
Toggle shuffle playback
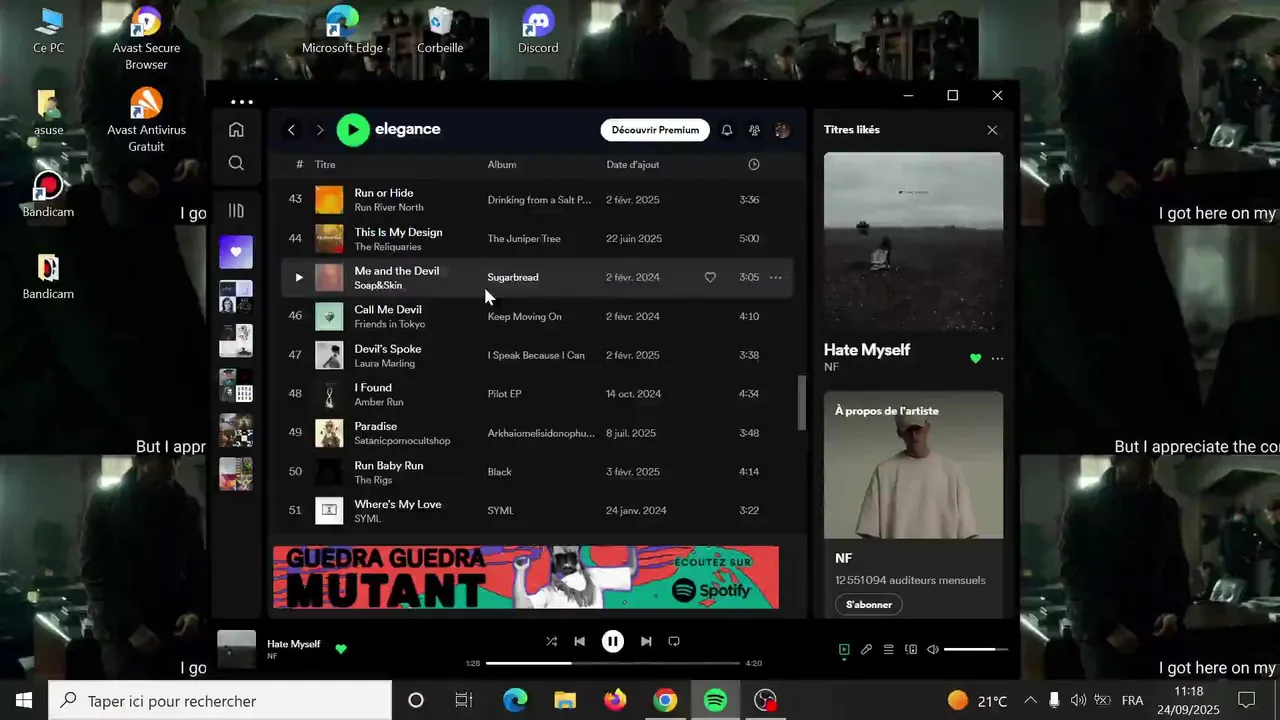tap(551, 641)
